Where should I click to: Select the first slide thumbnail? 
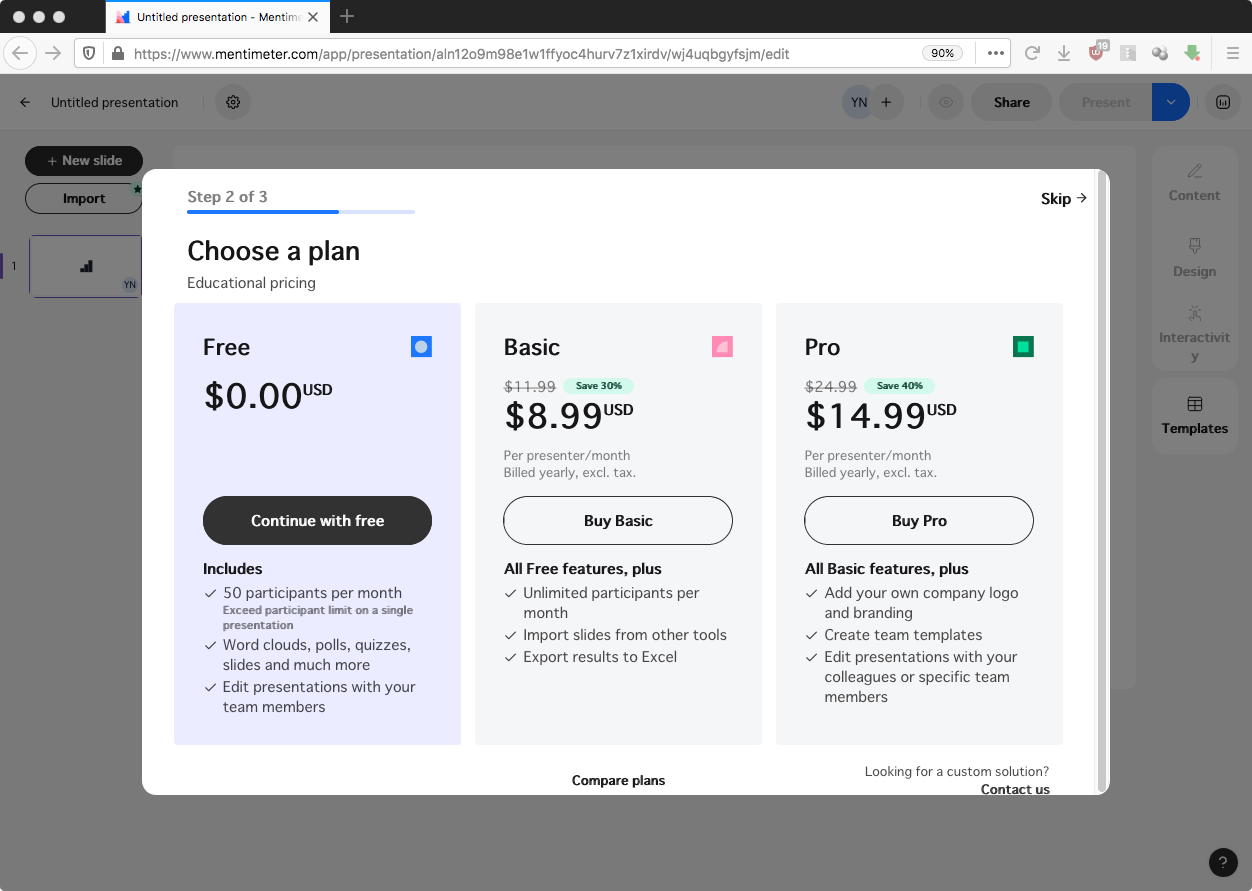(x=86, y=266)
